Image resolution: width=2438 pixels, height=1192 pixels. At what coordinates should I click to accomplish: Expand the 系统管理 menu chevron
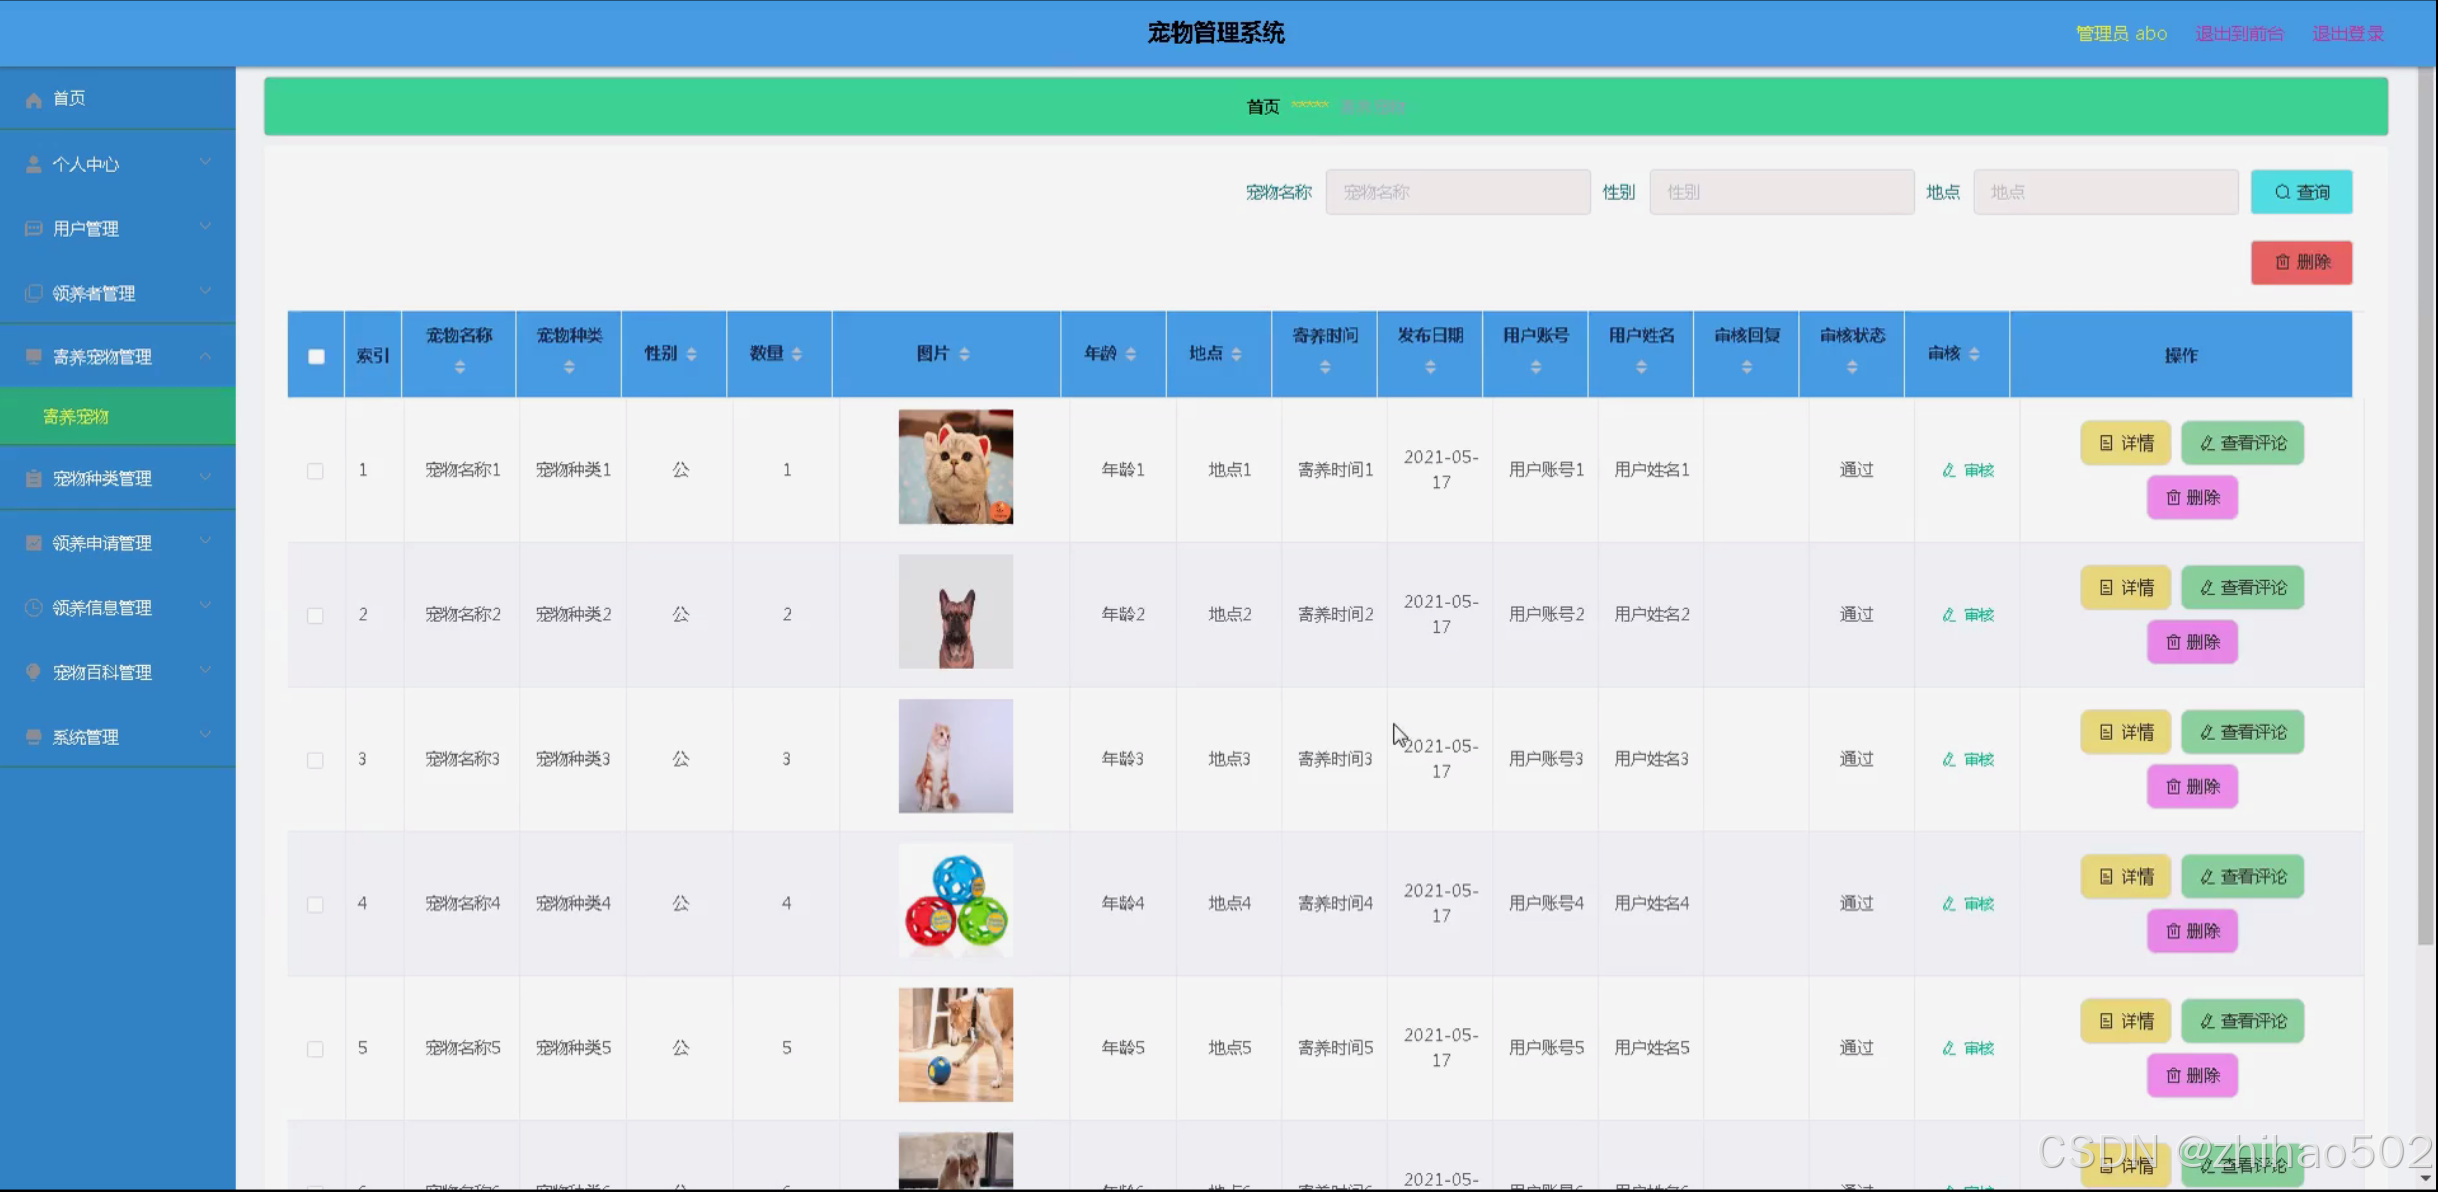pyautogui.click(x=205, y=736)
